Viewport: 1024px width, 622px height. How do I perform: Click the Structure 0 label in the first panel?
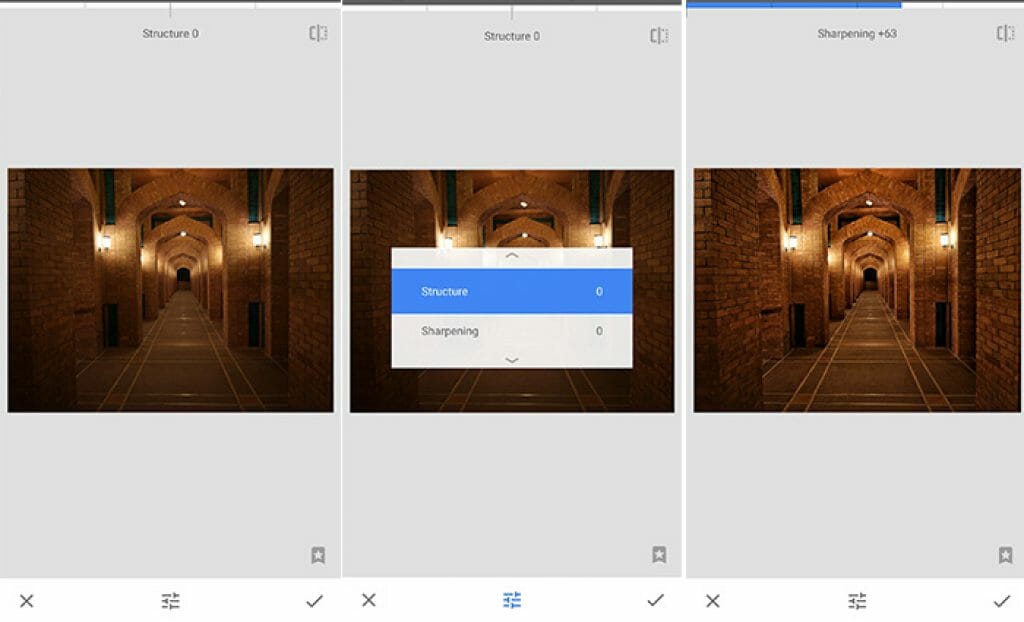tap(168, 34)
